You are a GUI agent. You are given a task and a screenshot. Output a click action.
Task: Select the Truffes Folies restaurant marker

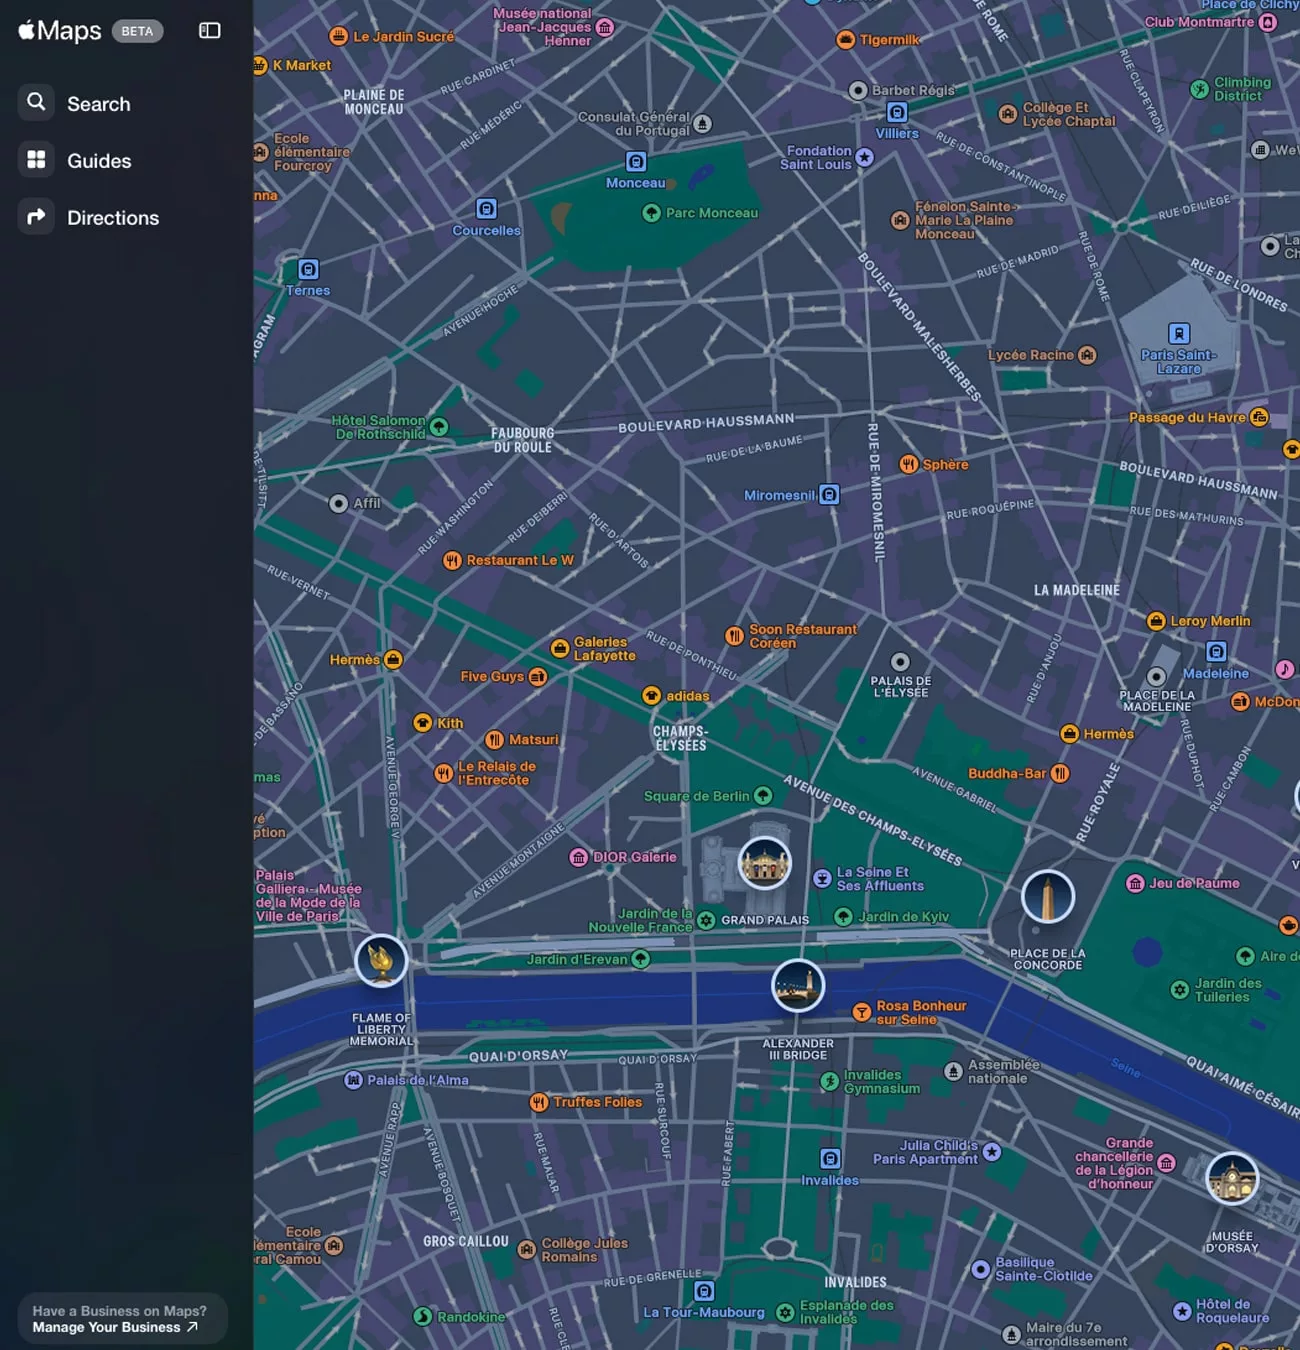pos(539,1102)
